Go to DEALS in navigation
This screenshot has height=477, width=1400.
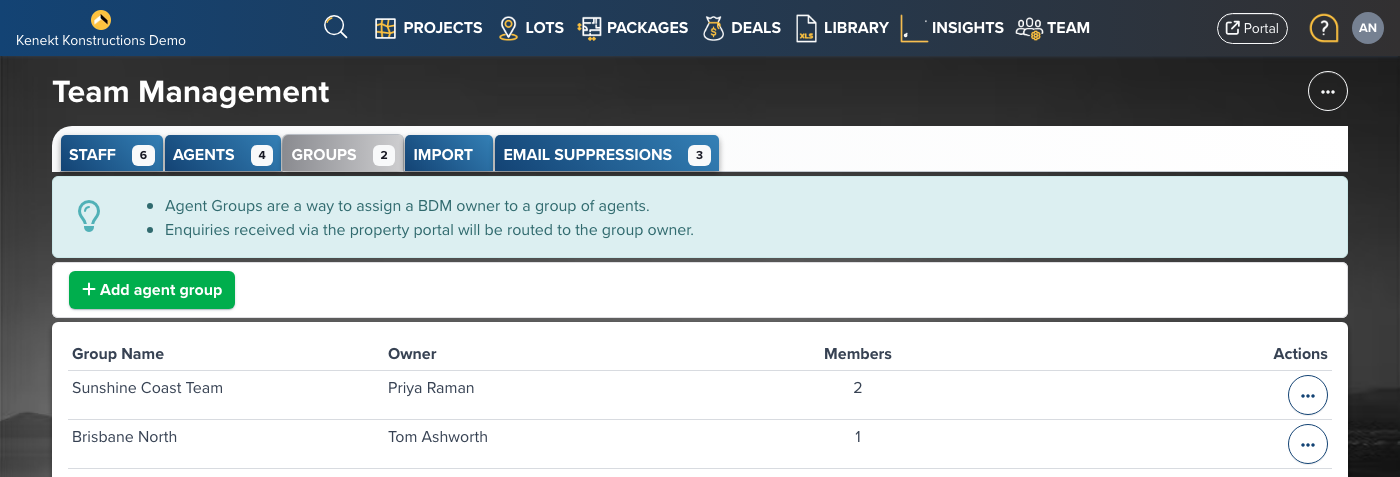coord(756,28)
